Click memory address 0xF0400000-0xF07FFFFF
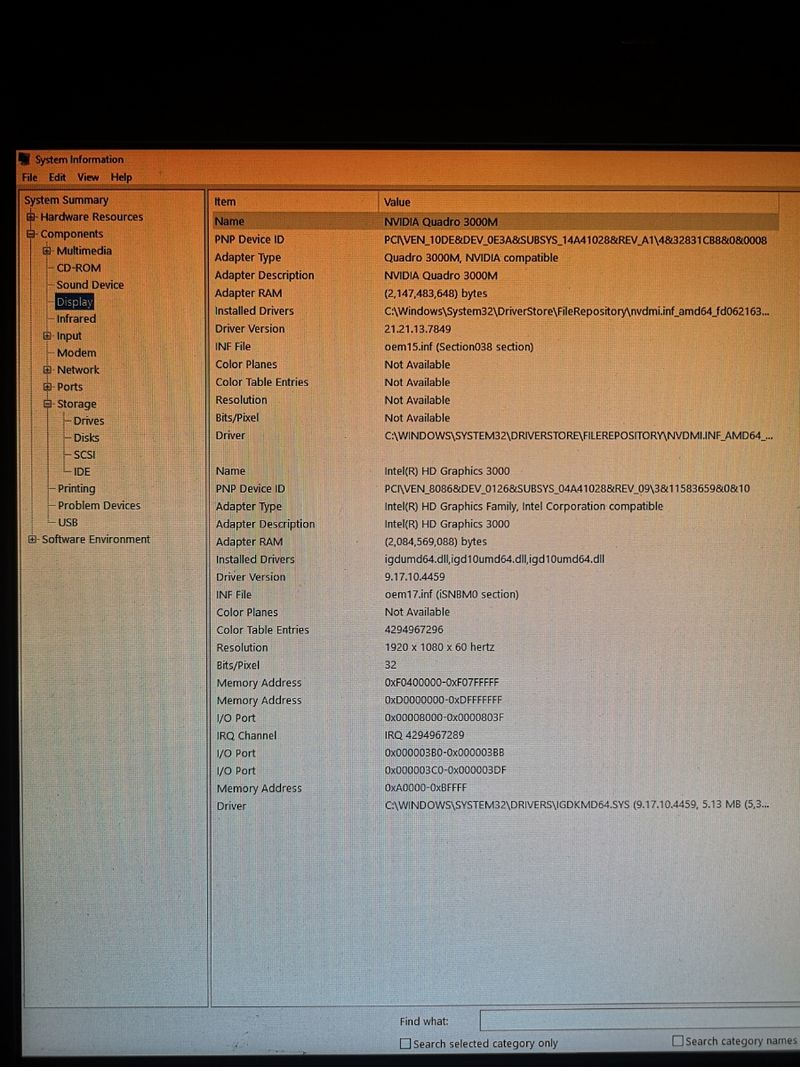 (441, 683)
